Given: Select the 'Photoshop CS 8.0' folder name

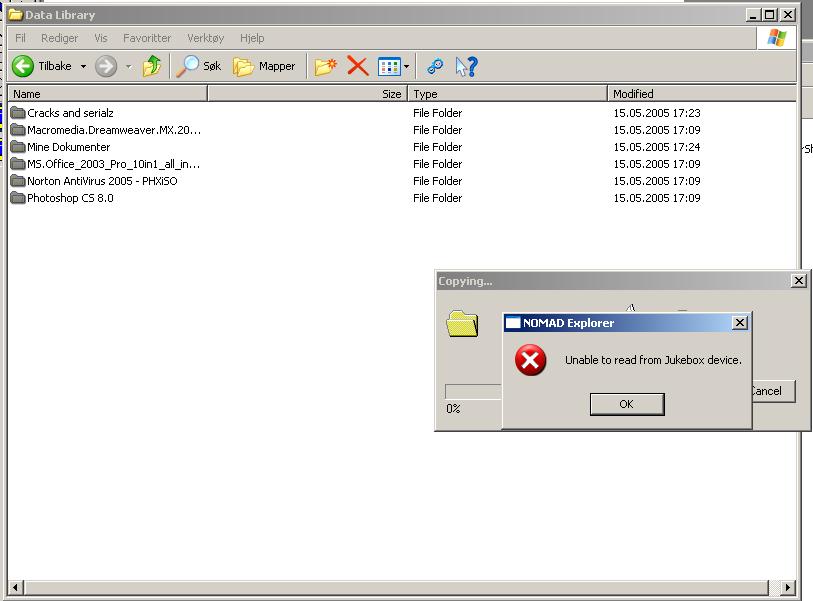Looking at the screenshot, I should coord(70,198).
